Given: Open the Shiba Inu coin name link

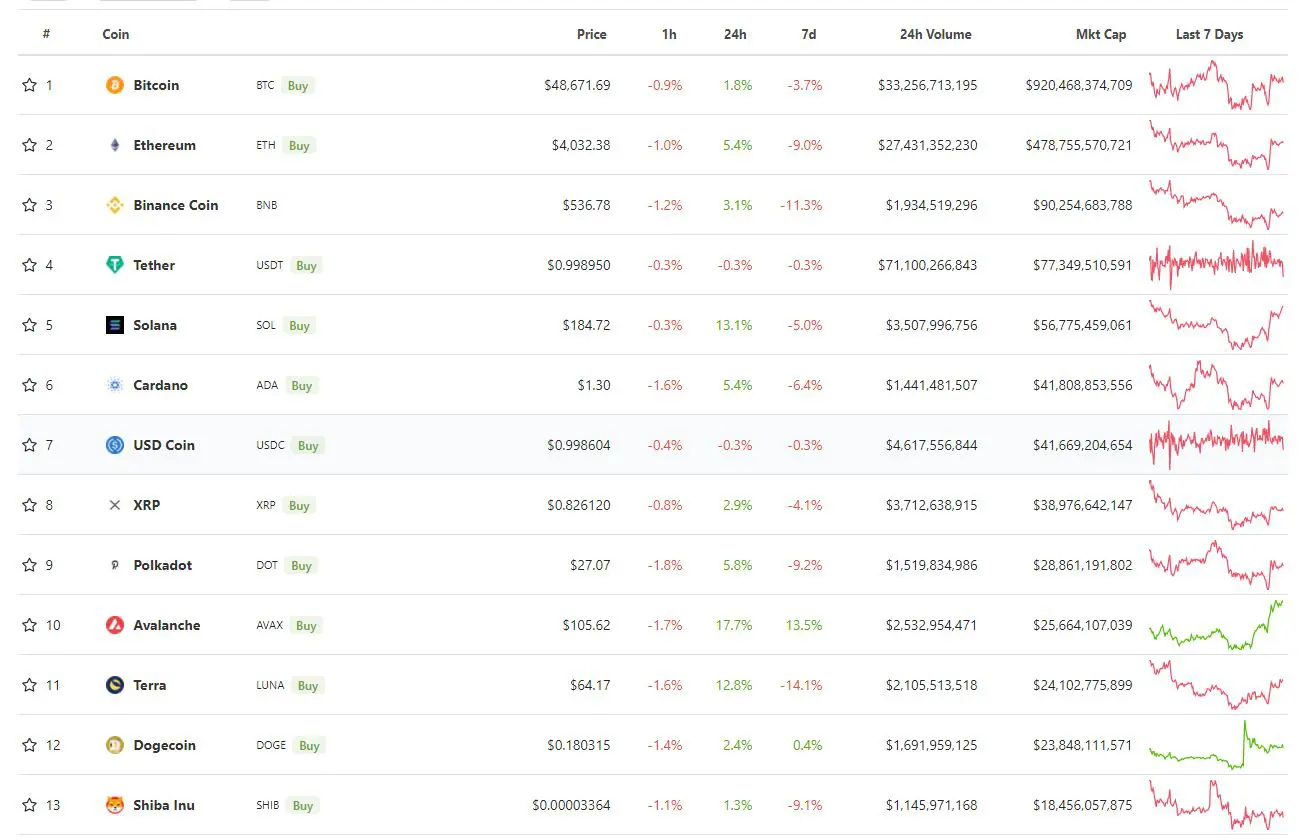Looking at the screenshot, I should (x=164, y=805).
